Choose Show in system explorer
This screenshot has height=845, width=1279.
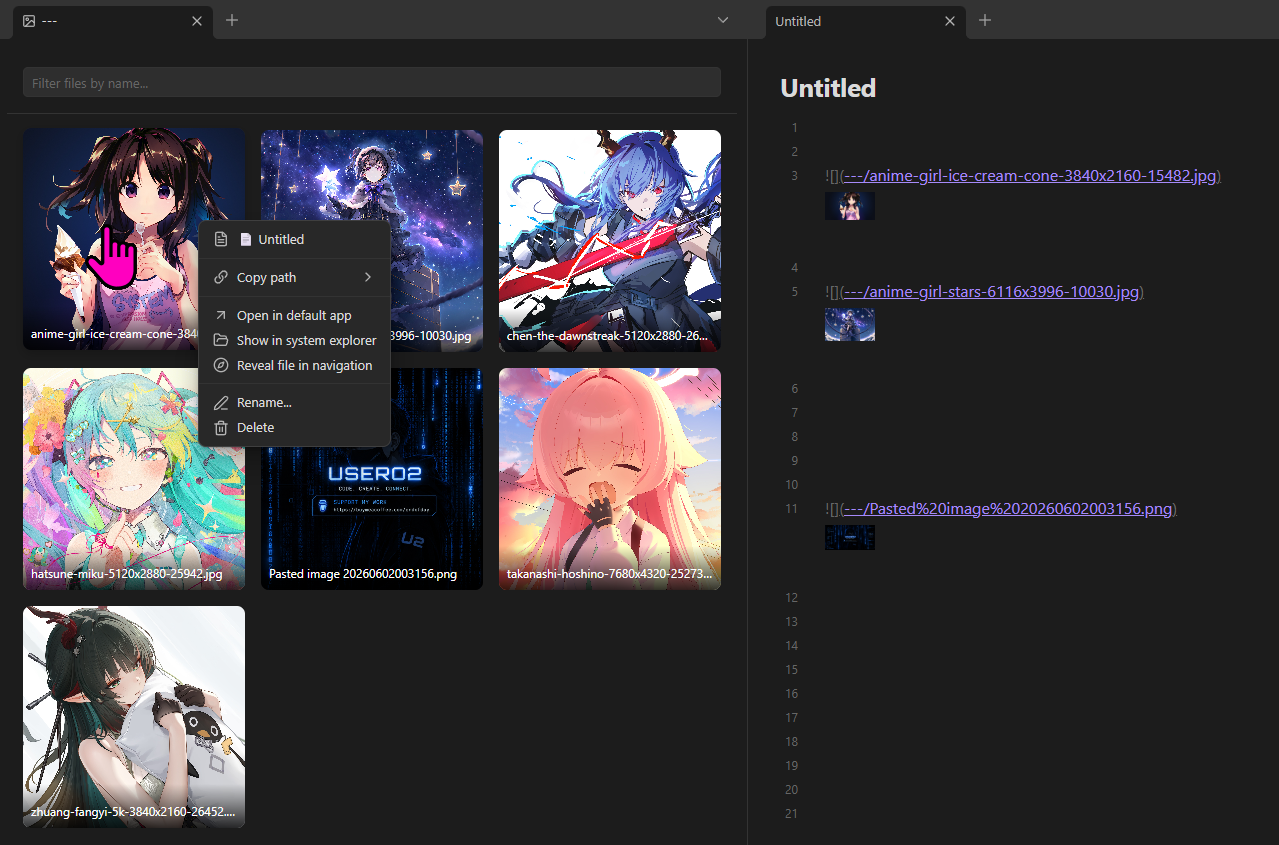click(x=294, y=340)
